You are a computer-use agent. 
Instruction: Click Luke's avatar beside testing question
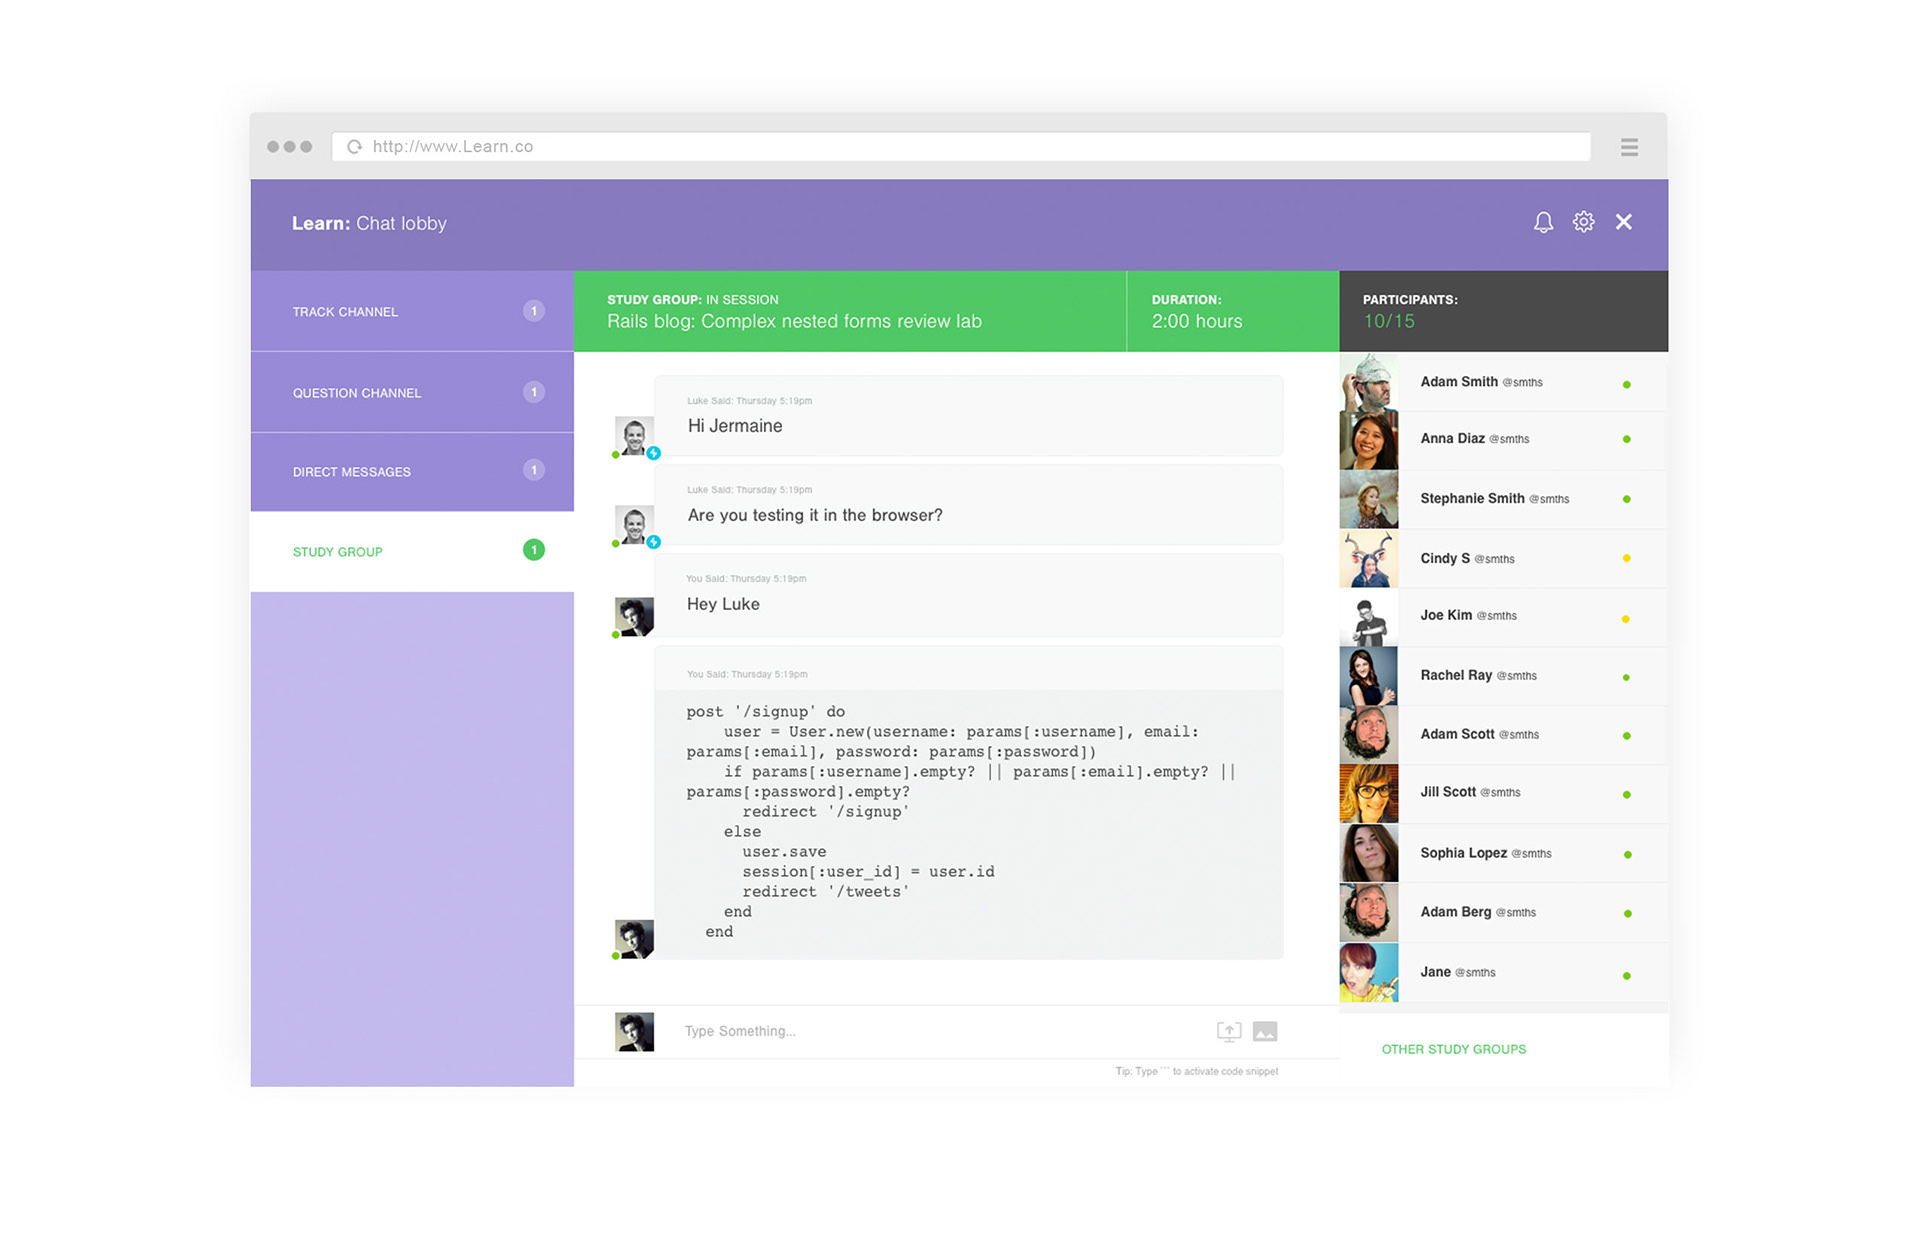pyautogui.click(x=634, y=525)
